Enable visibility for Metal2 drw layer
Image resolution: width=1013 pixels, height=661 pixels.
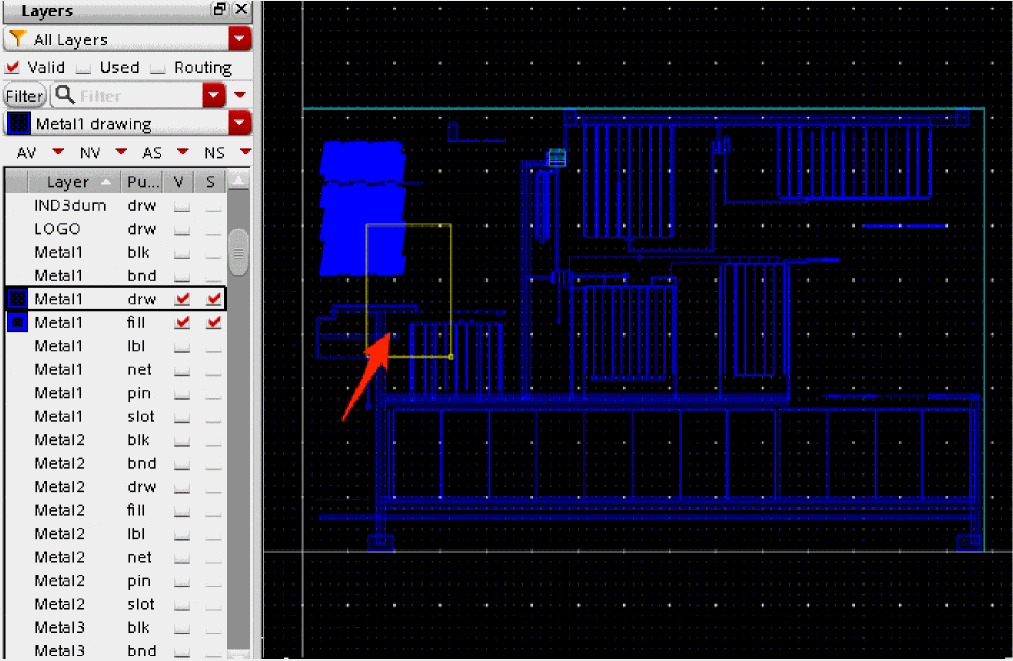[182, 487]
